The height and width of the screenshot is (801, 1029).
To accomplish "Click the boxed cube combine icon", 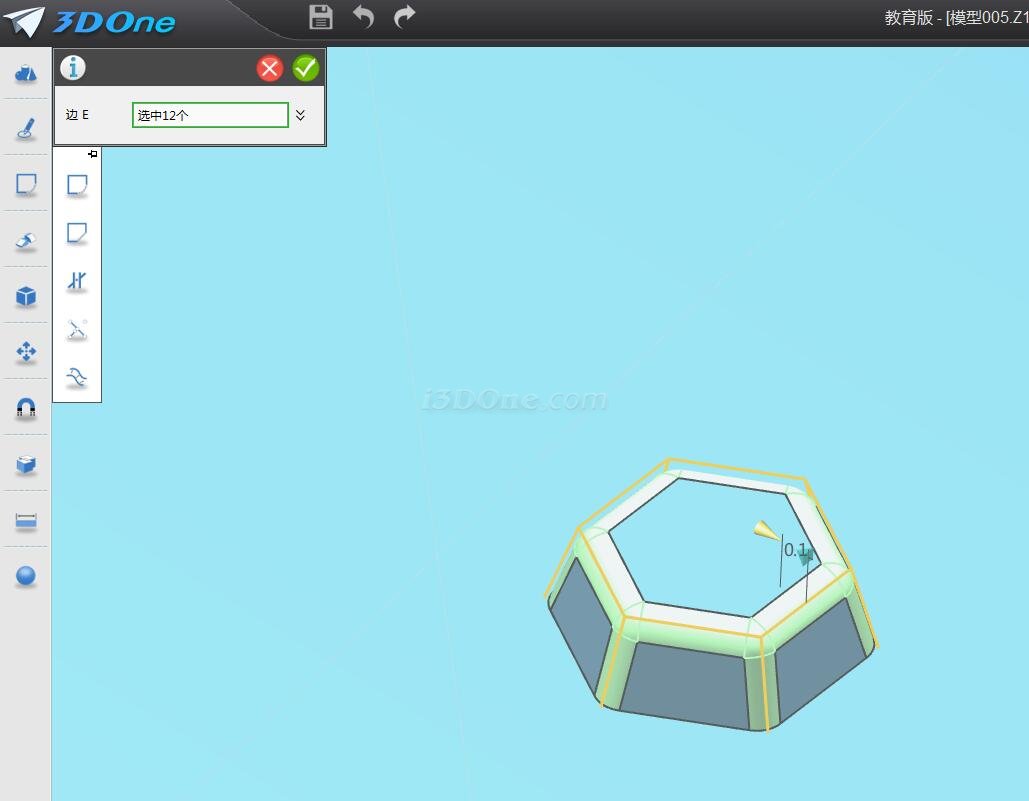I will pyautogui.click(x=26, y=464).
